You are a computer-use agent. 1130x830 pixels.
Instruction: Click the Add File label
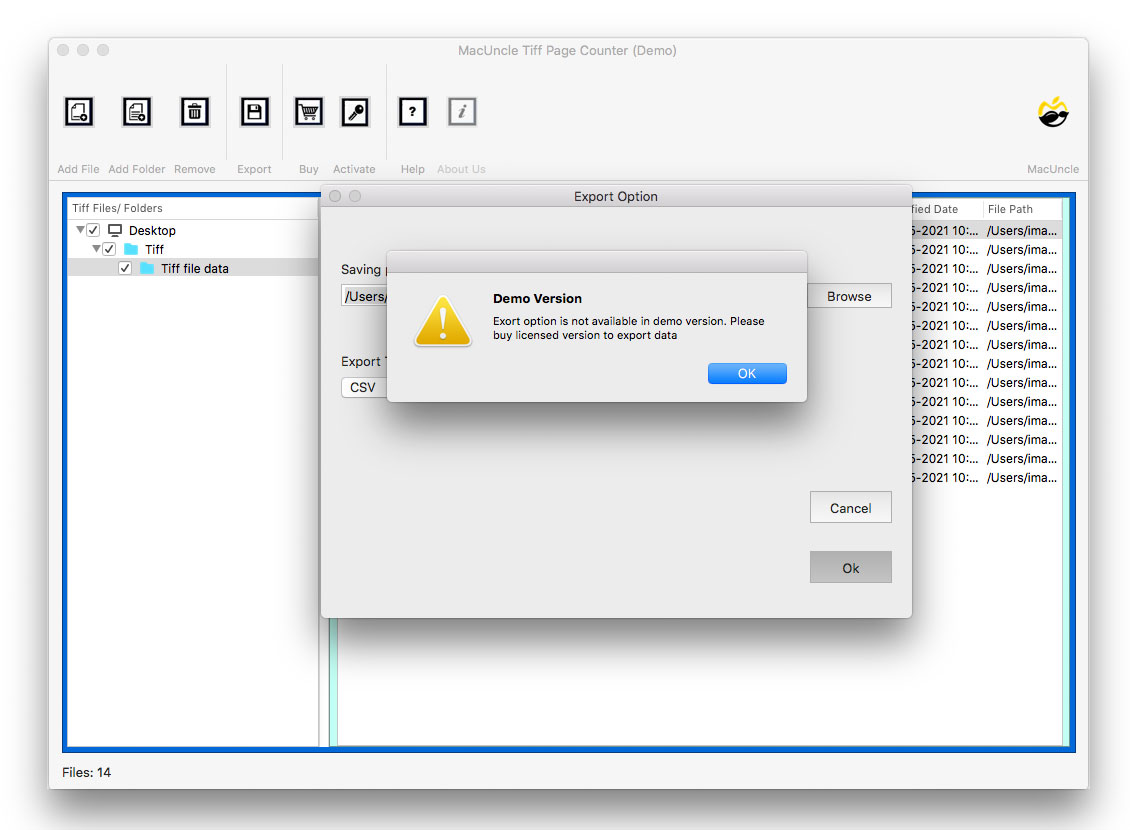79,169
